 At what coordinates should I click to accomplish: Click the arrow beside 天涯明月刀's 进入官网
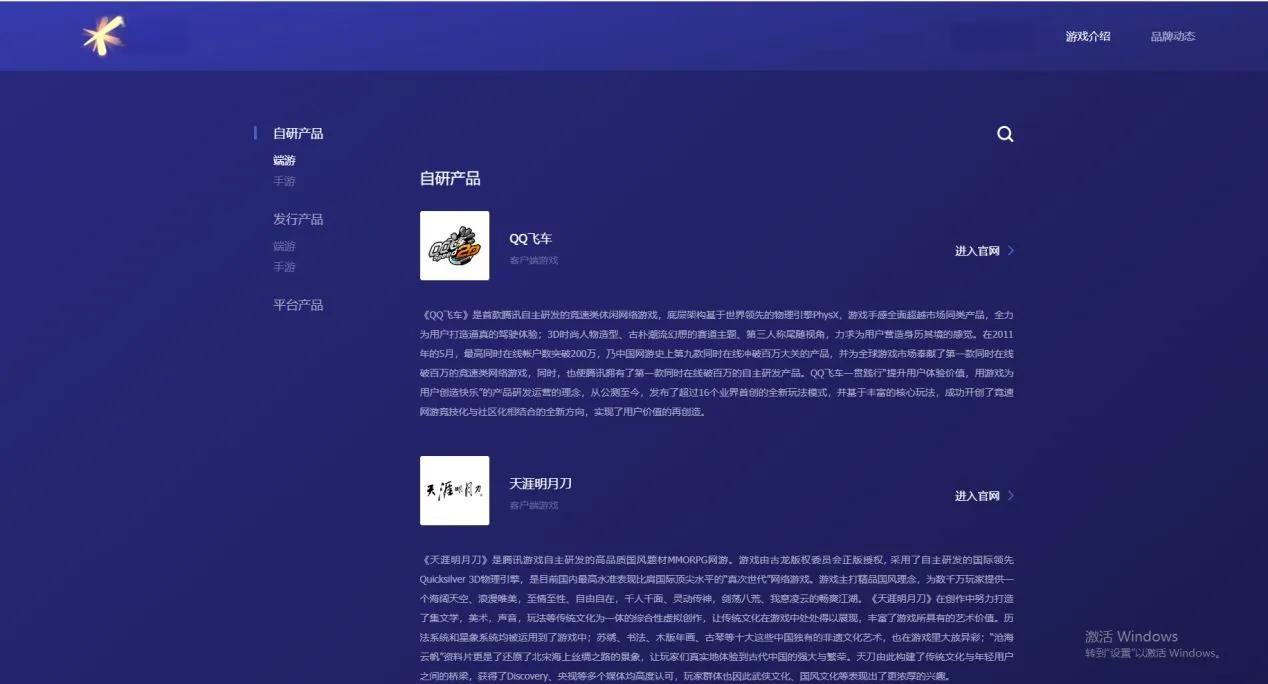[1010, 495]
